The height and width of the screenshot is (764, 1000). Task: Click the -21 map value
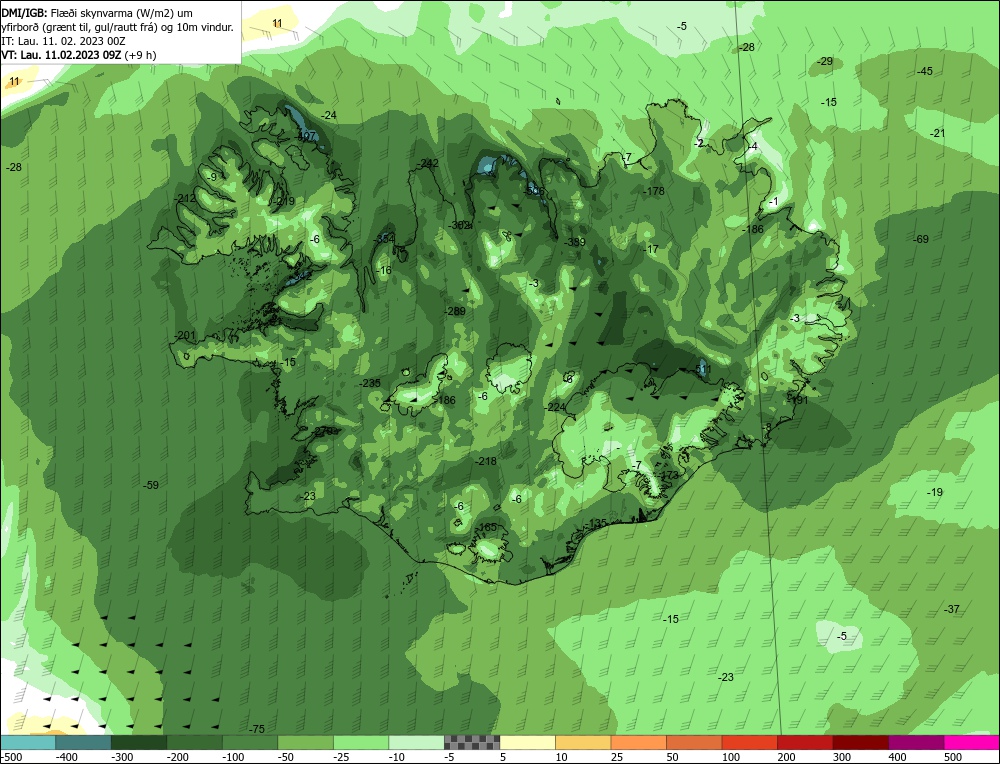[938, 133]
